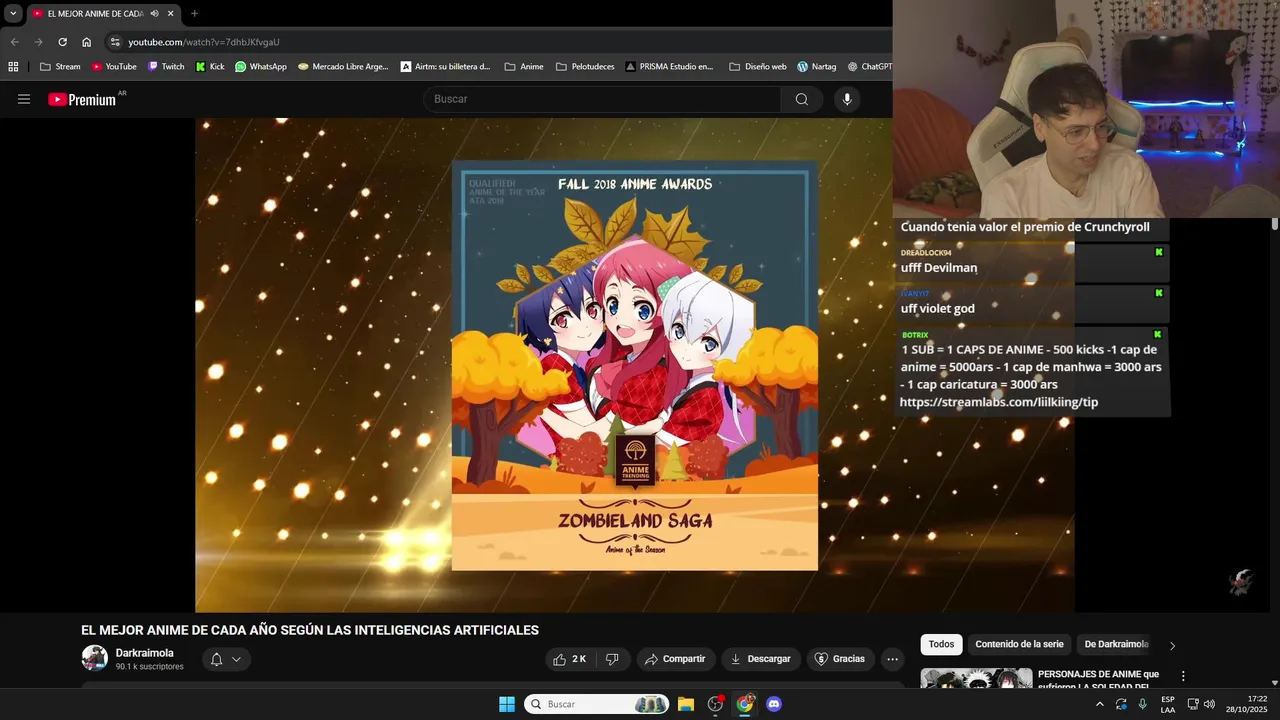1280x720 pixels.
Task: Open the Airtm bookmark
Action: (x=446, y=67)
